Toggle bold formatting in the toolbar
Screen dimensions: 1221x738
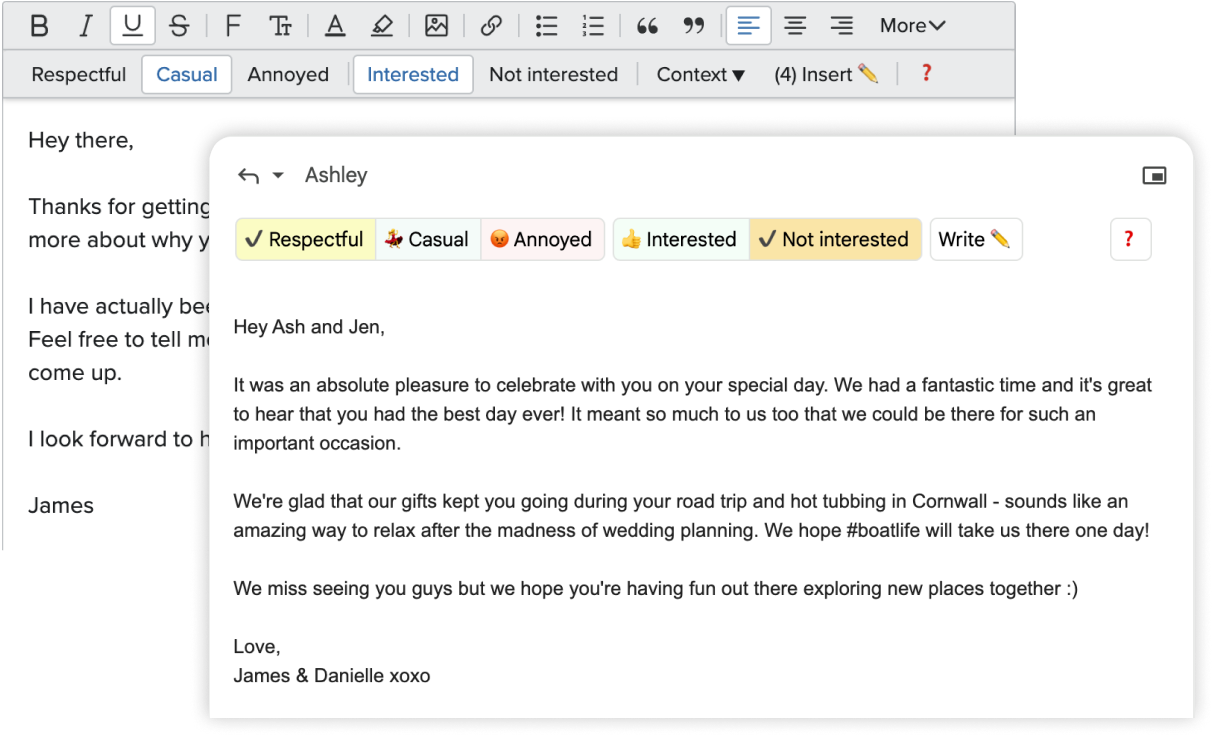tap(39, 26)
